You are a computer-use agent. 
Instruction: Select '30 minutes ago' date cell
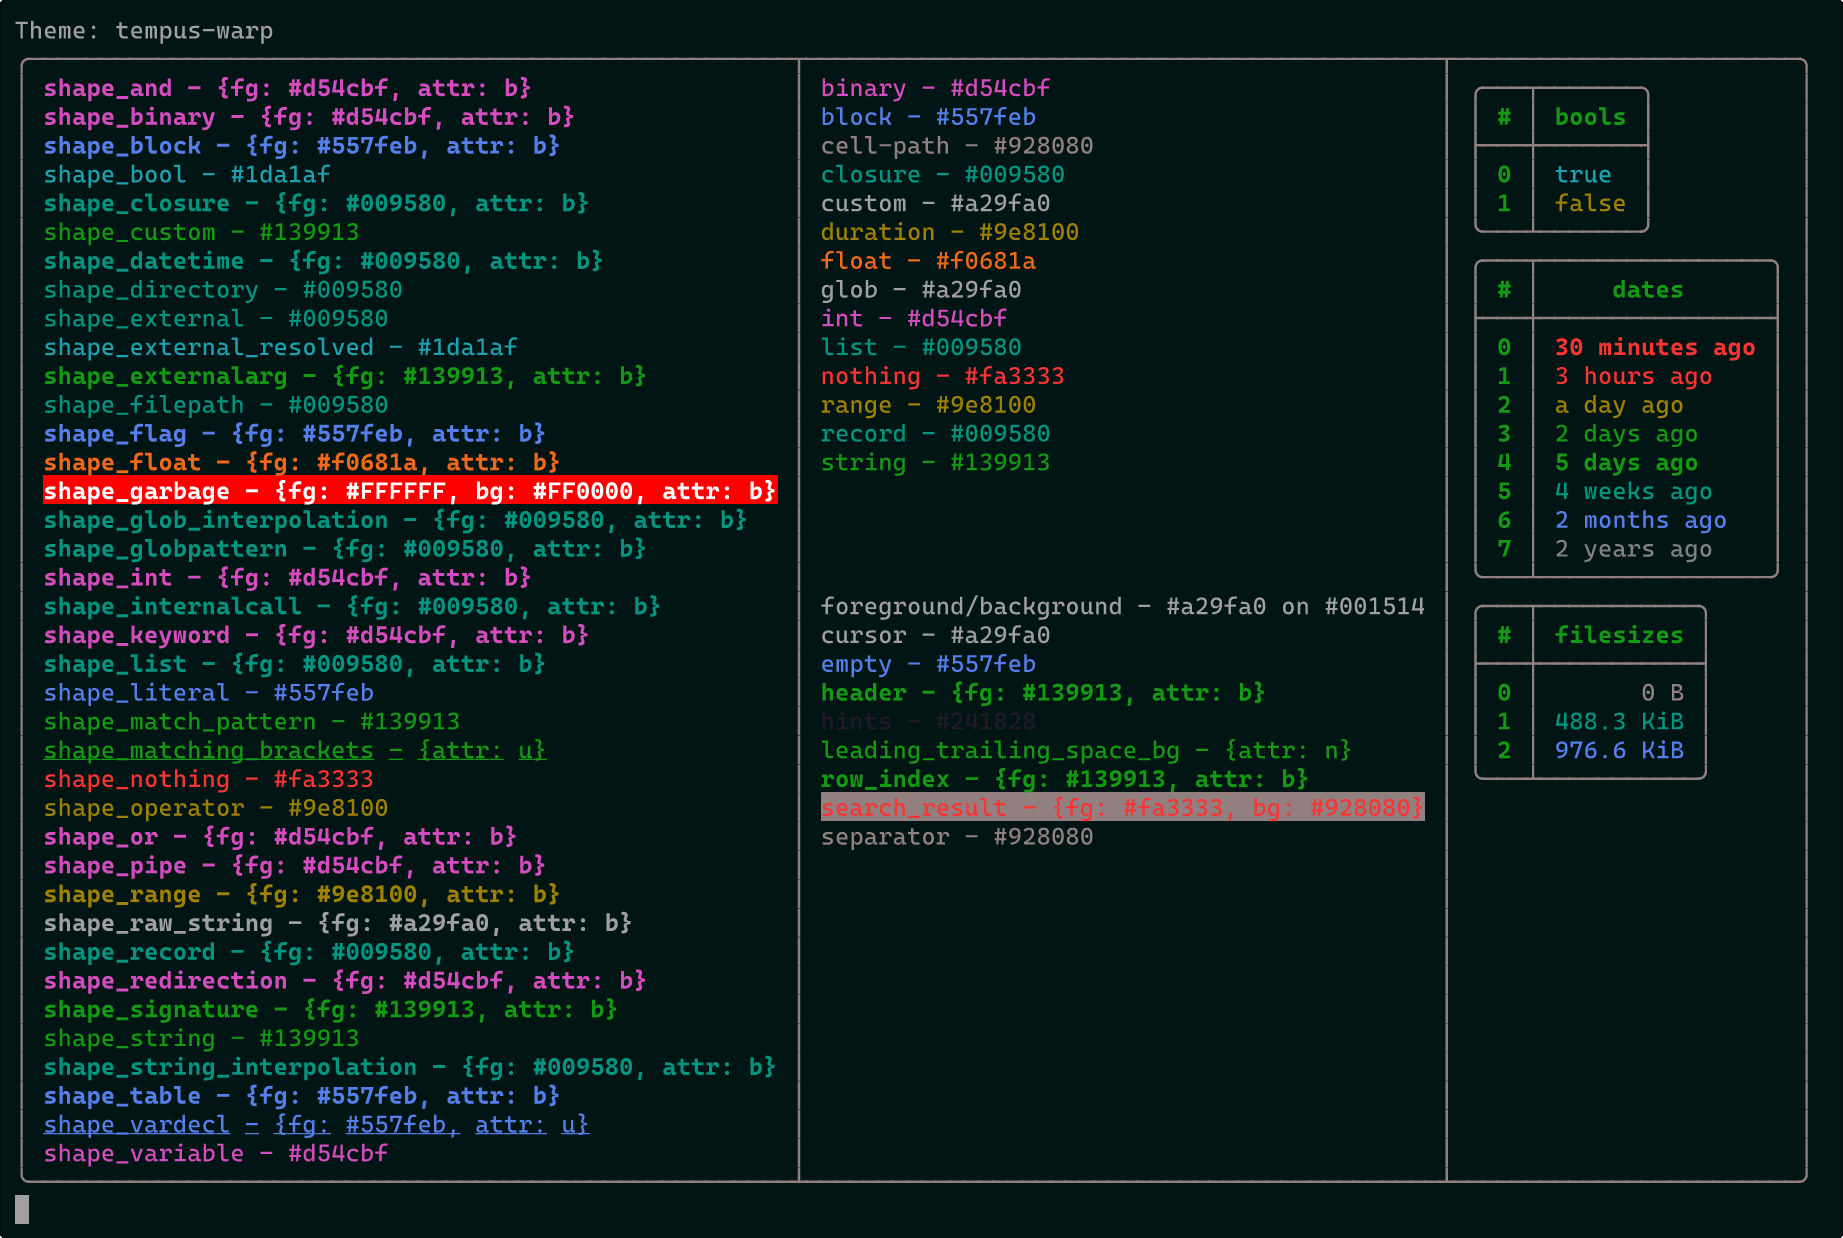point(1655,348)
